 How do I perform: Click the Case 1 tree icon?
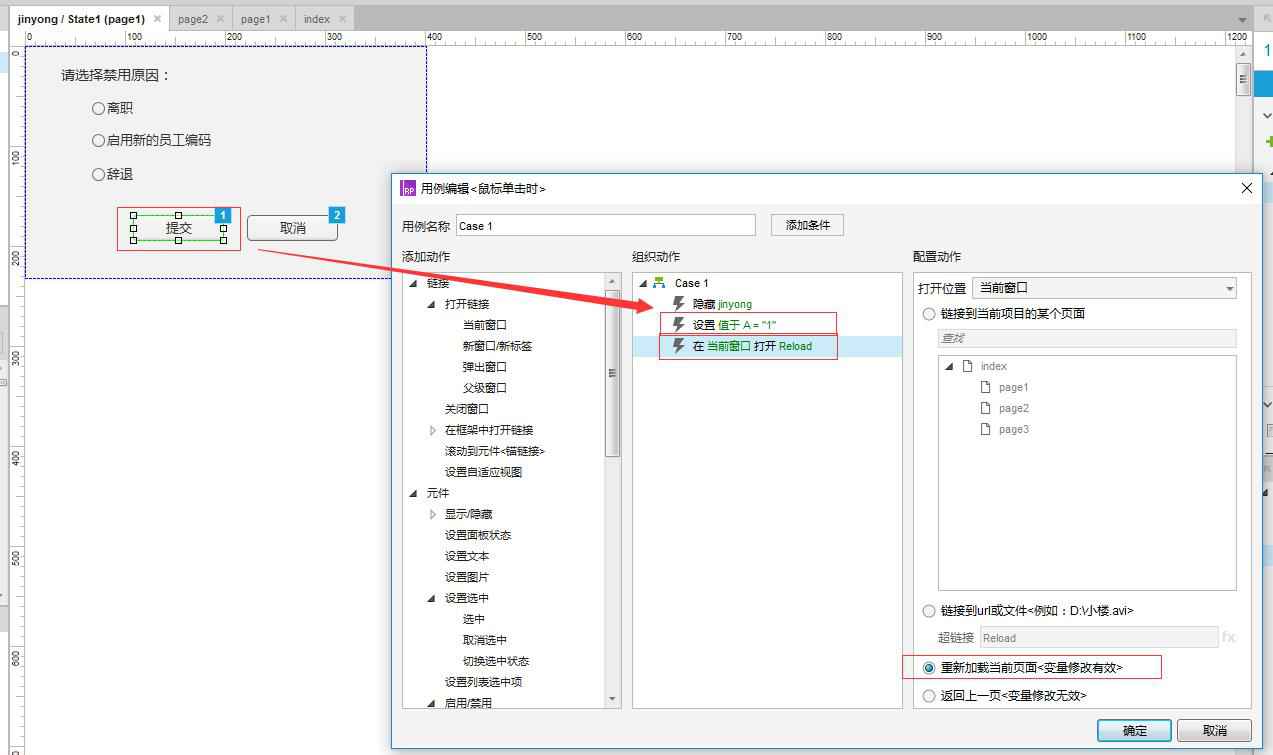click(658, 283)
